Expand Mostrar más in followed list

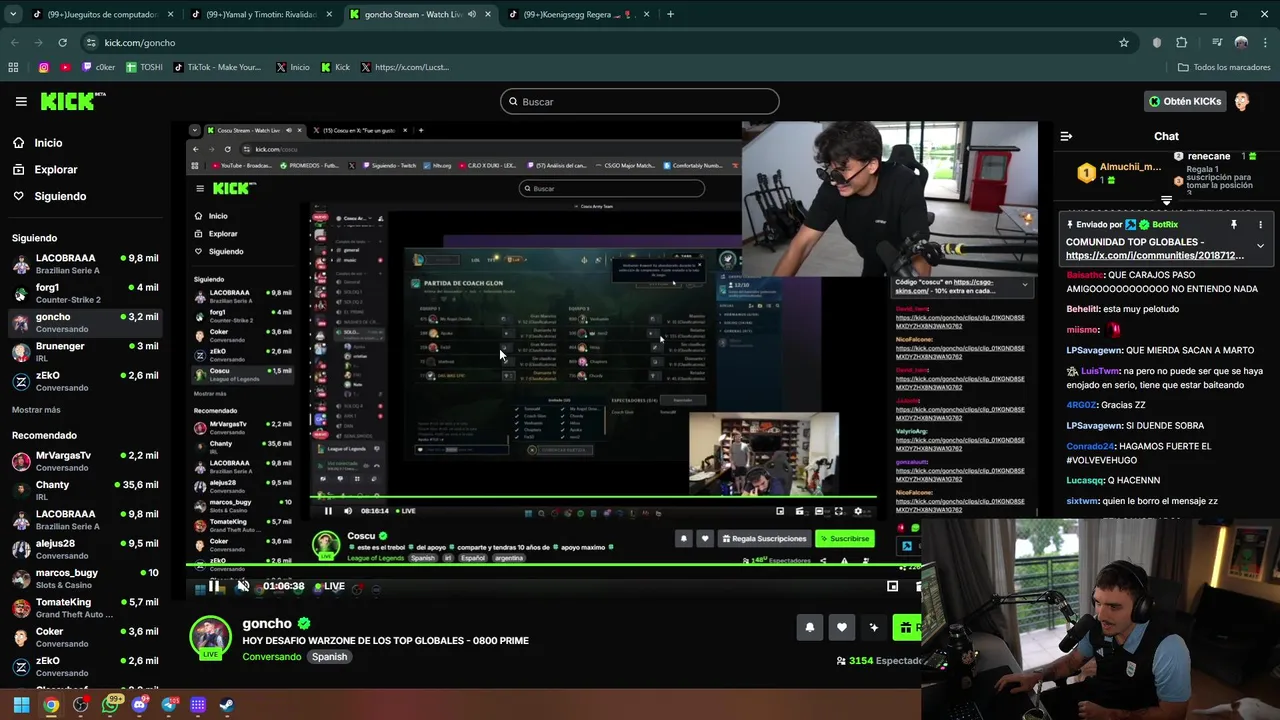pos(36,410)
